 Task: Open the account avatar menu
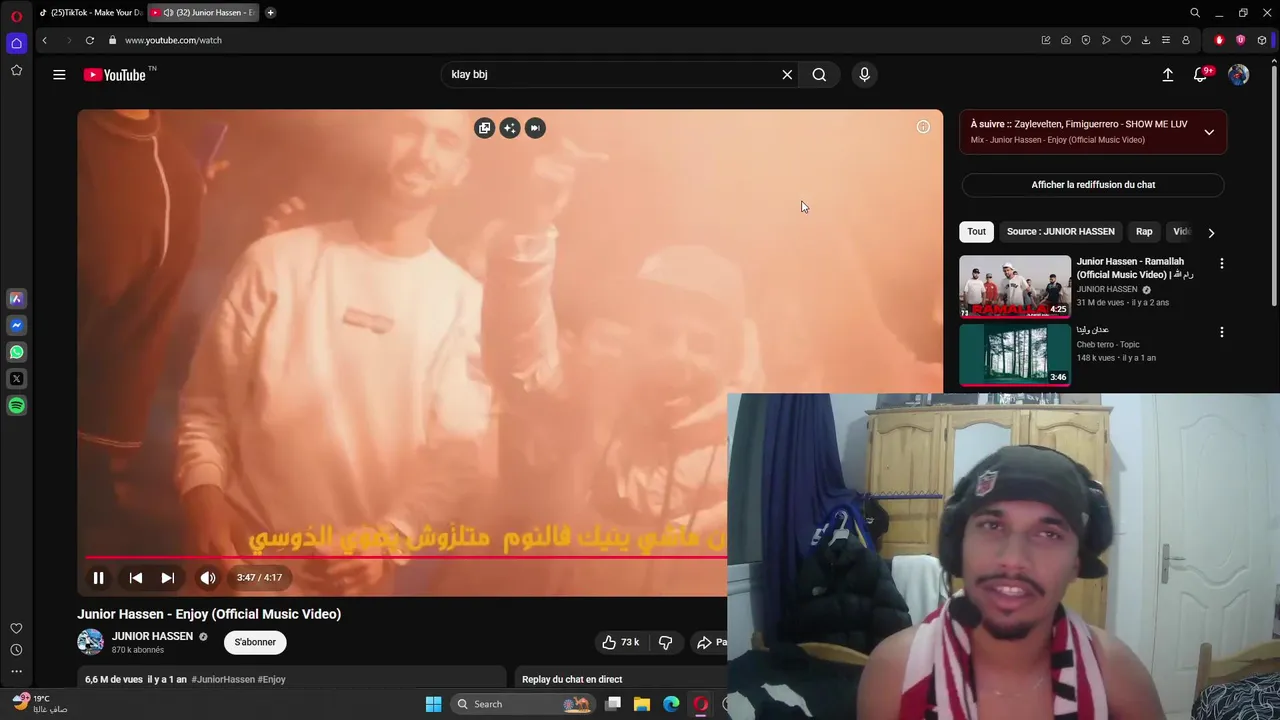pos(1238,75)
